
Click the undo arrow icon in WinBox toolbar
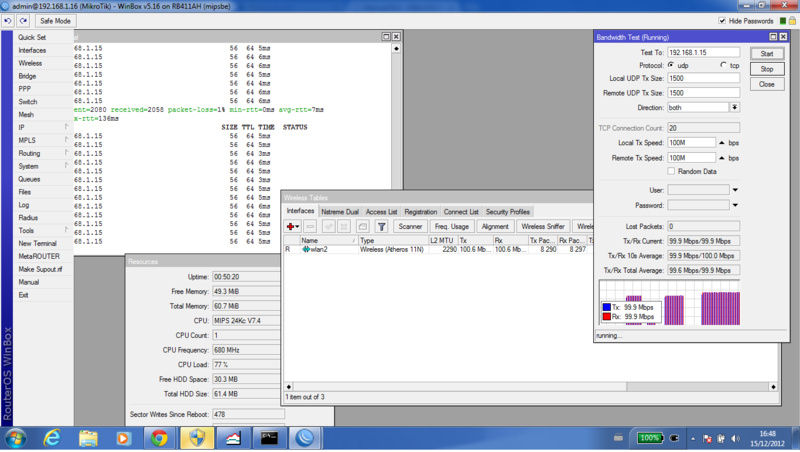(8, 21)
